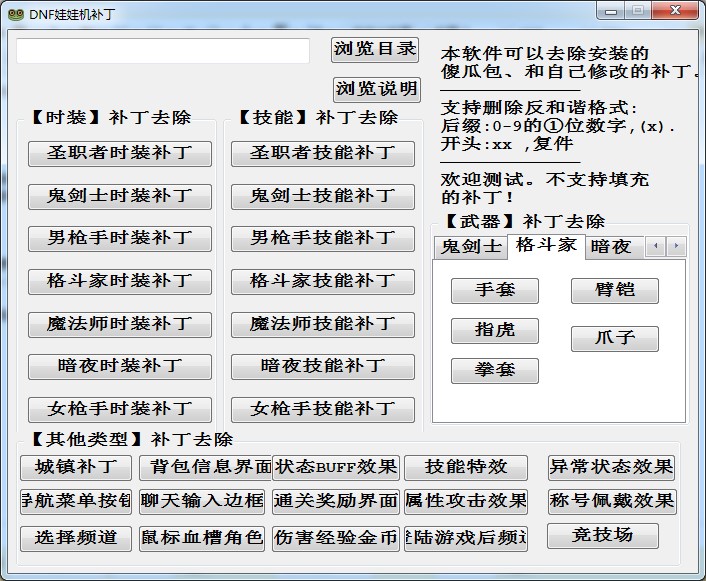The image size is (706, 581).
Task: Click 称号佩戴效果 button
Action: coord(612,502)
